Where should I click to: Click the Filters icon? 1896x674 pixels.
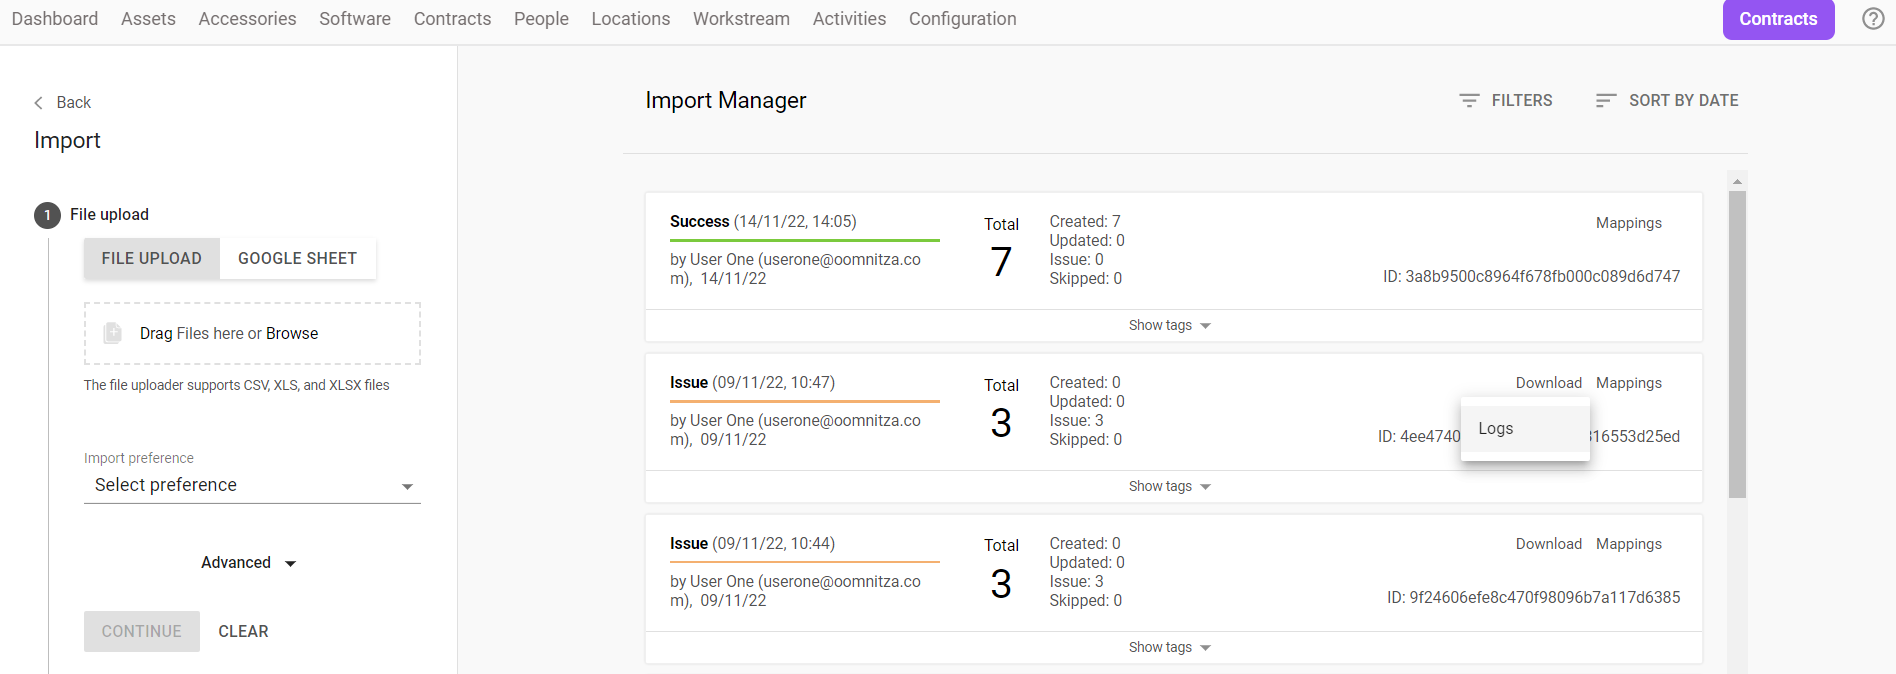1469,101
